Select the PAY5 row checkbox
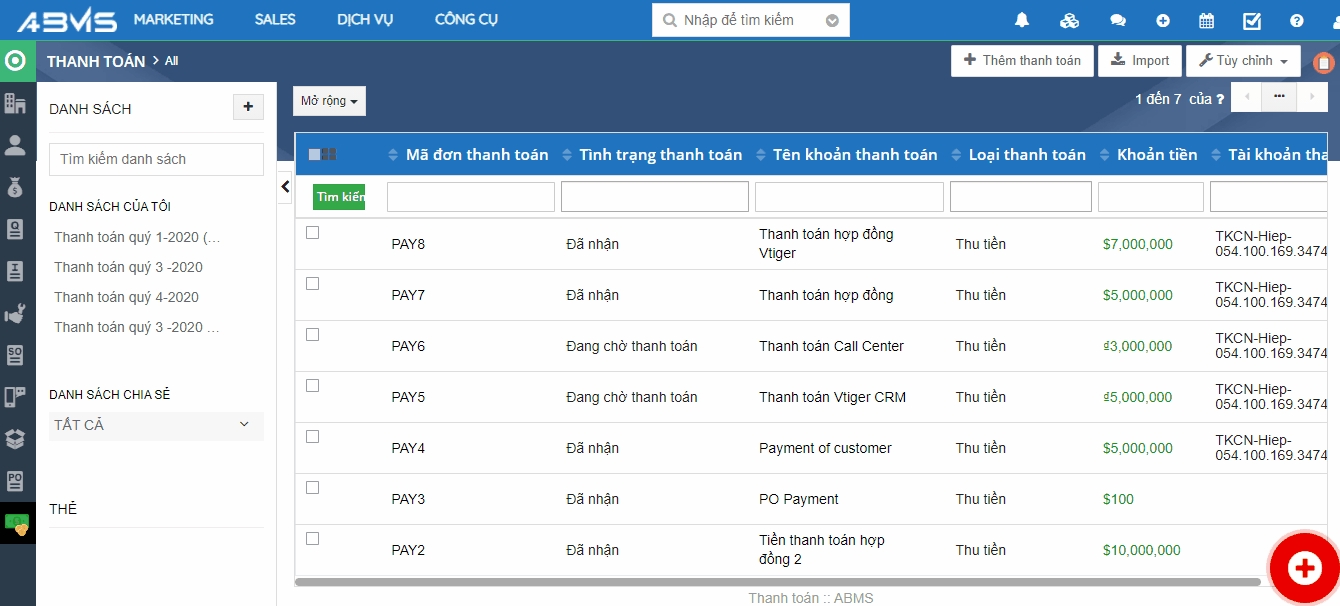 (312, 385)
